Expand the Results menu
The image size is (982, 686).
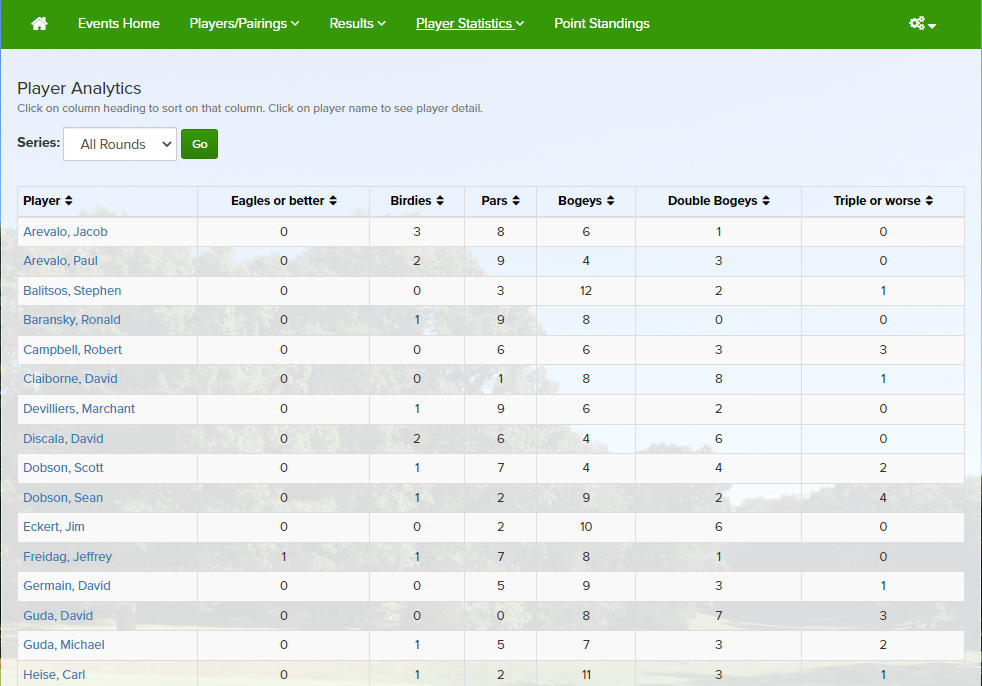pyautogui.click(x=357, y=23)
